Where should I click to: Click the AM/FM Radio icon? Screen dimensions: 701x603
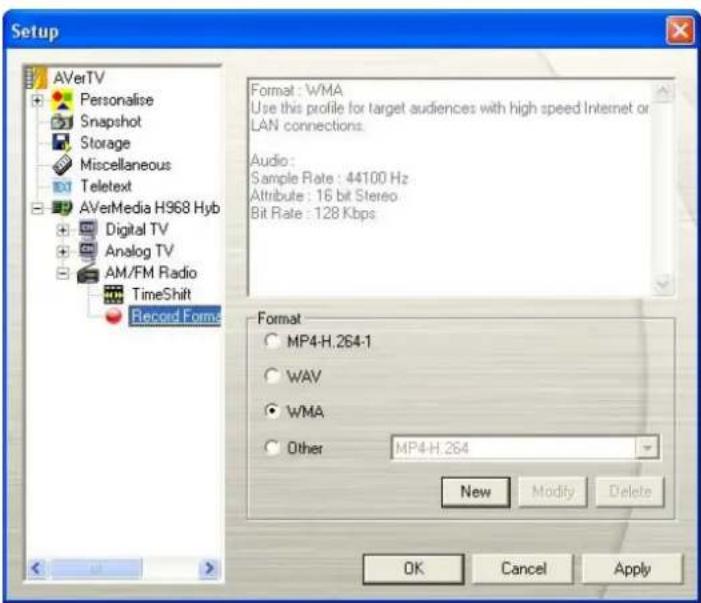coord(88,273)
